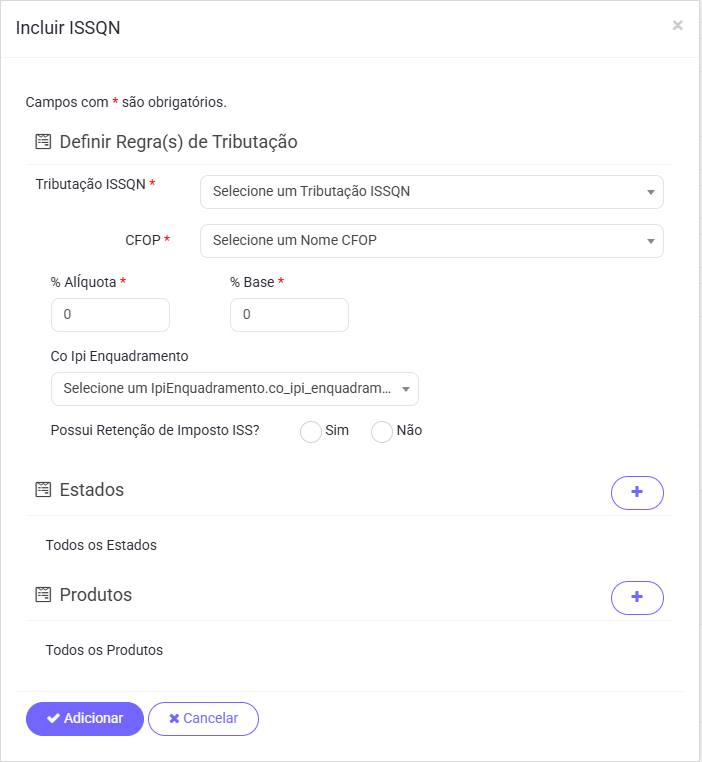Screen dimensions: 702x762
Task: Open the Tributação ISSQN dropdown
Action: pyautogui.click(x=431, y=192)
